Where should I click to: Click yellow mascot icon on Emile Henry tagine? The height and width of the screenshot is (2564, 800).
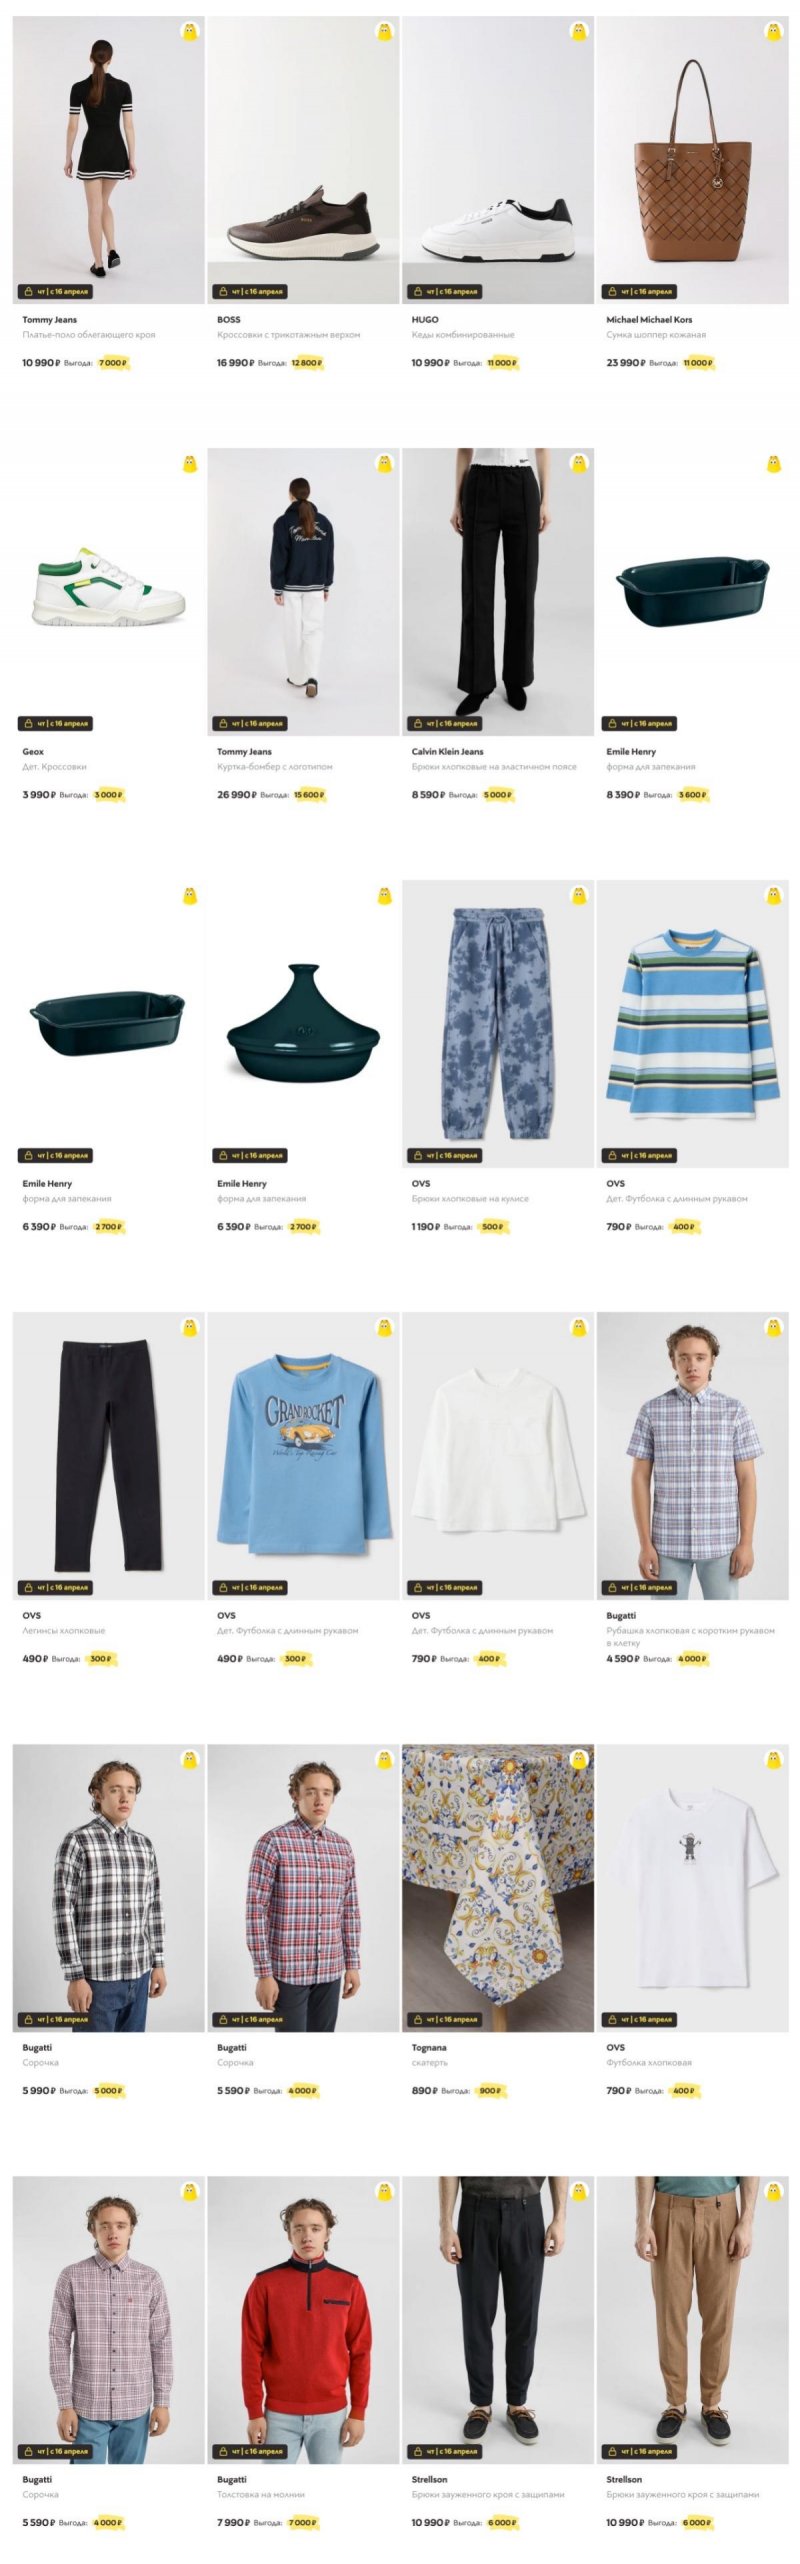(384, 896)
